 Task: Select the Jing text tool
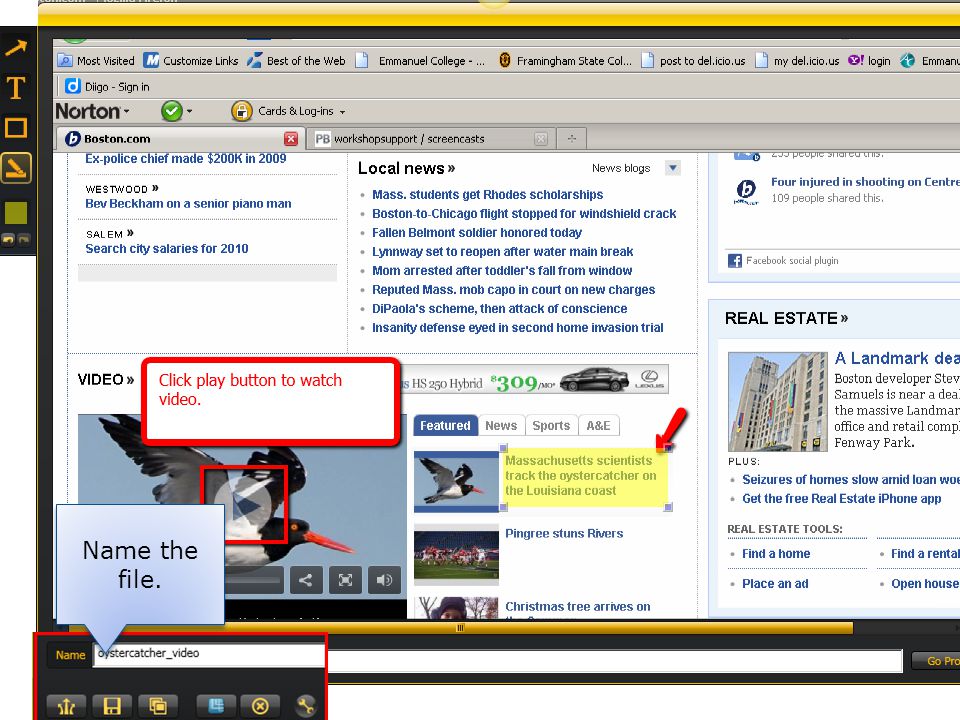[16, 88]
